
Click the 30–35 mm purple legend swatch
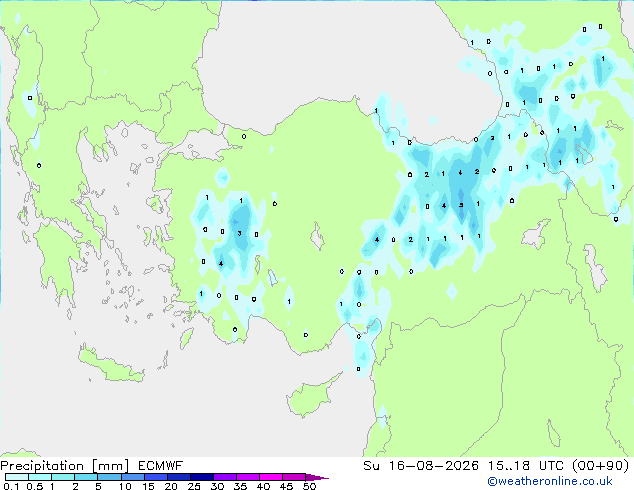click(224, 477)
